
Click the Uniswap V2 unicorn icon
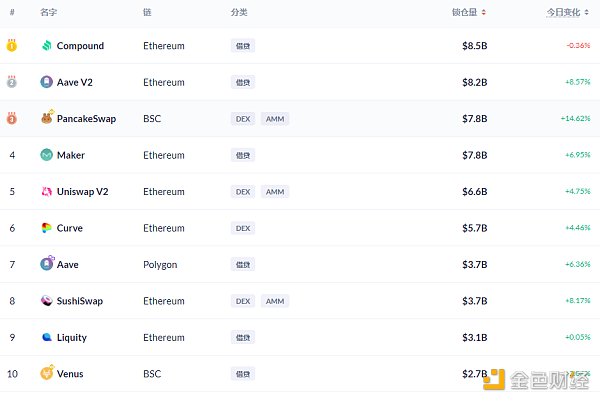coord(47,191)
